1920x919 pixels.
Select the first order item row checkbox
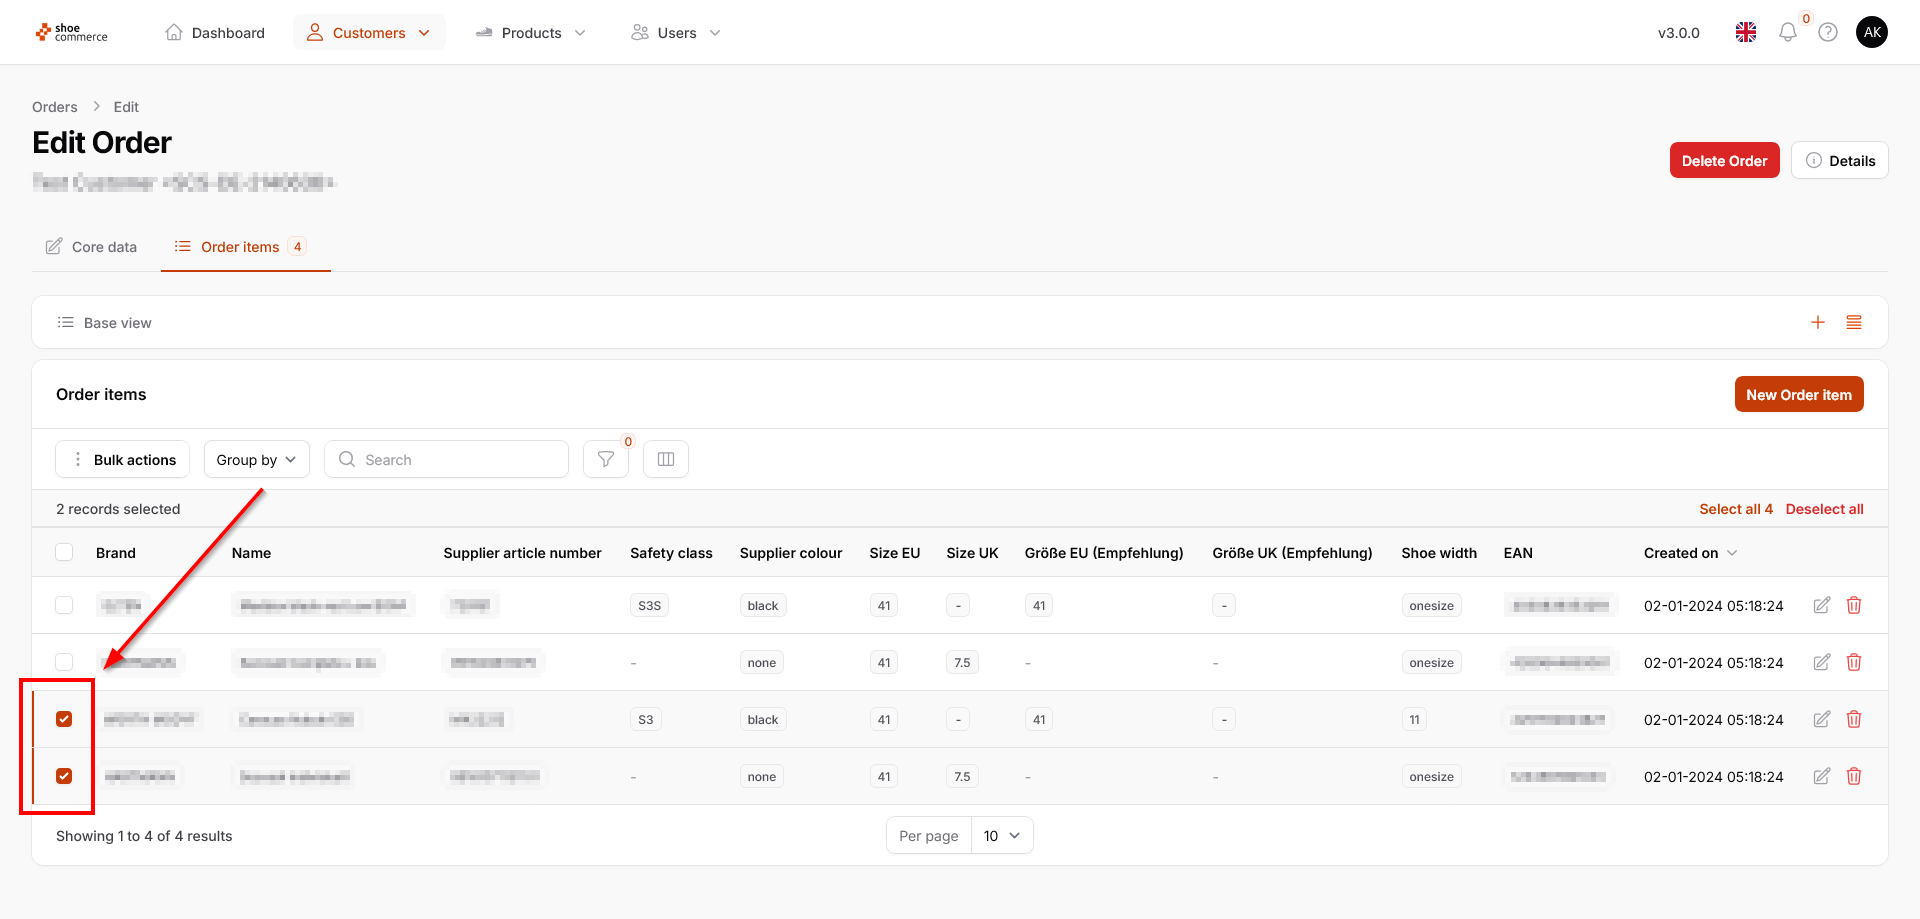65,605
